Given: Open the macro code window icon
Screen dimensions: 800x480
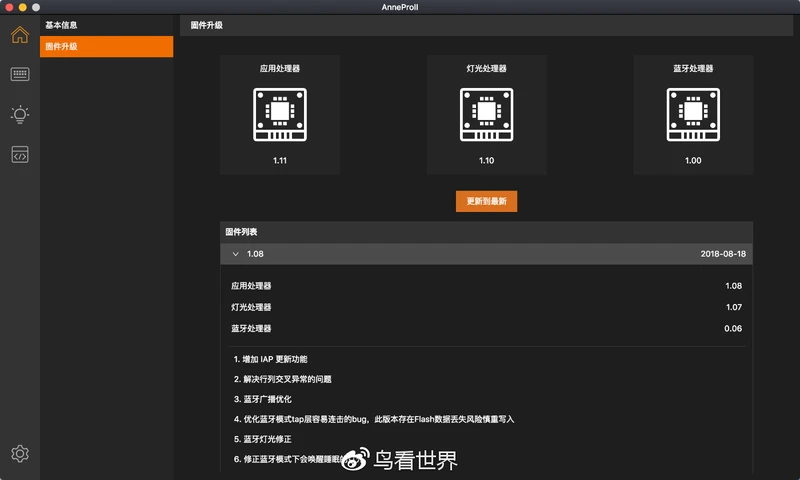Looking at the screenshot, I should pyautogui.click(x=20, y=154).
